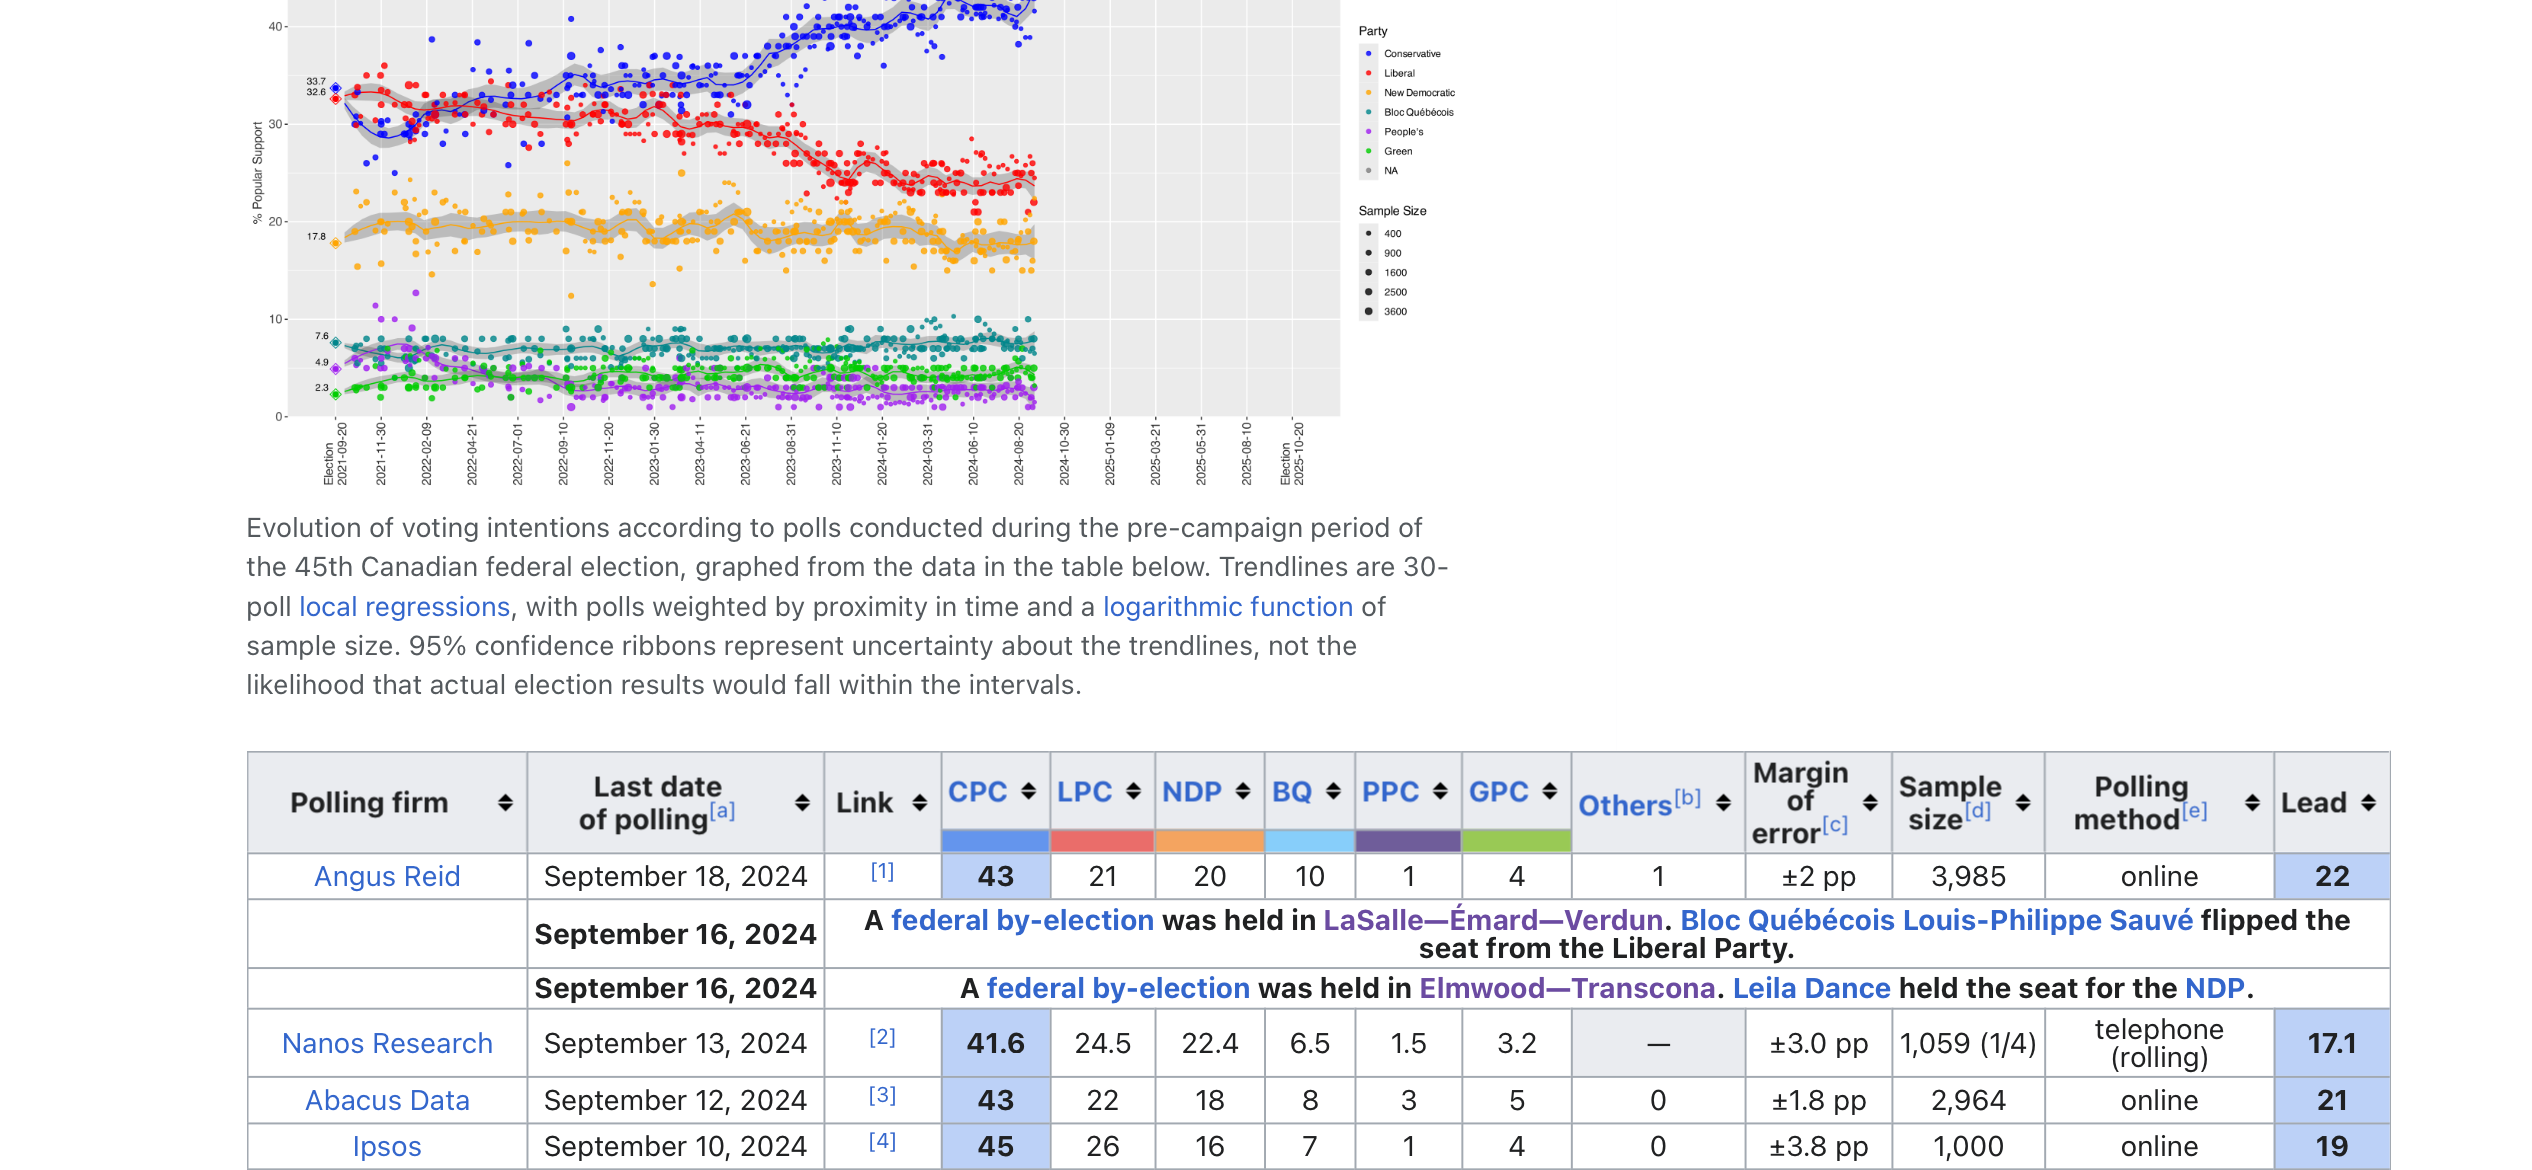Click the red LPC color bar
Image resolution: width=2532 pixels, height=1170 pixels.
click(x=1102, y=841)
